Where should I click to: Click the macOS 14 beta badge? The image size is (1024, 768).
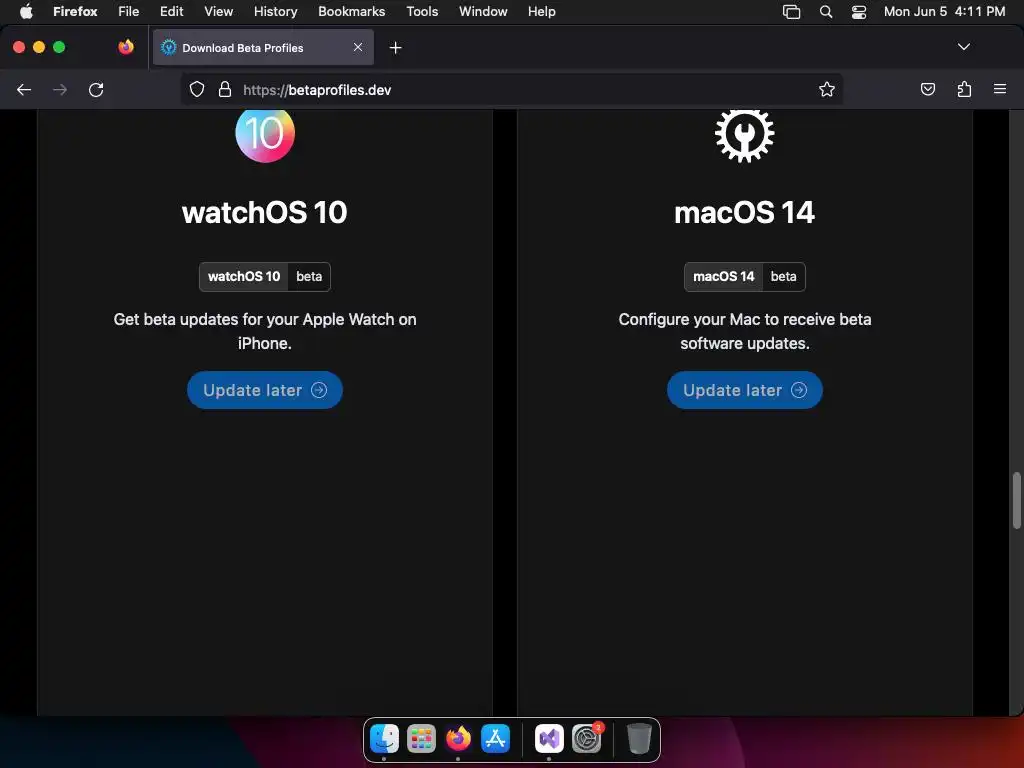[x=744, y=276]
